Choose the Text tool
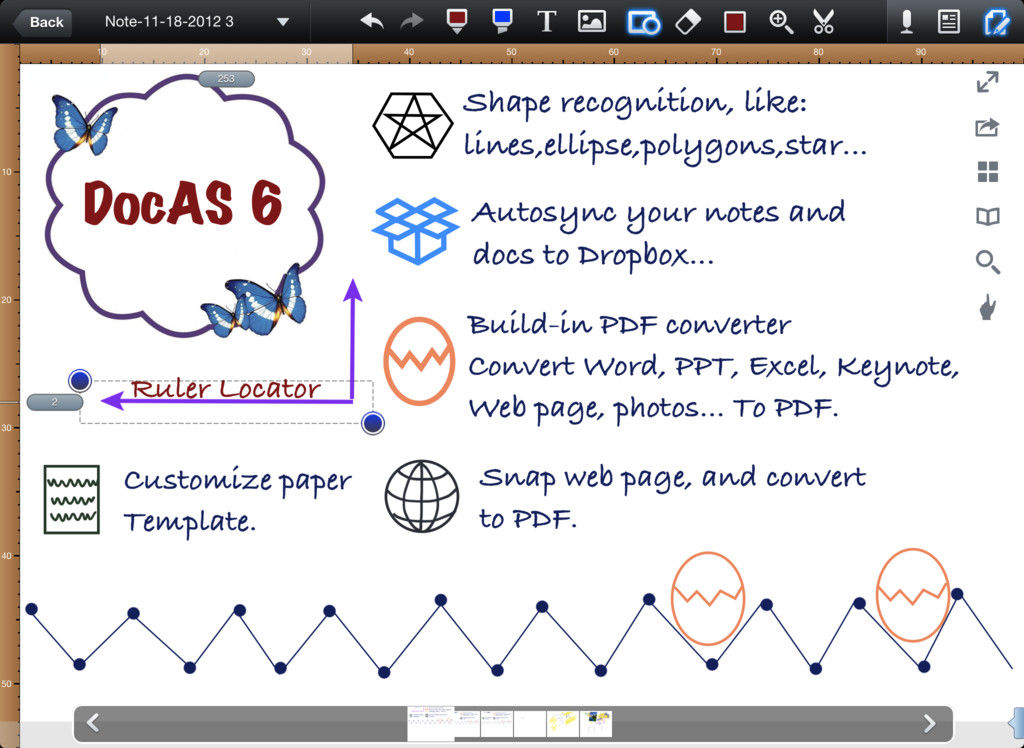Image resolution: width=1024 pixels, height=748 pixels. pyautogui.click(x=546, y=22)
